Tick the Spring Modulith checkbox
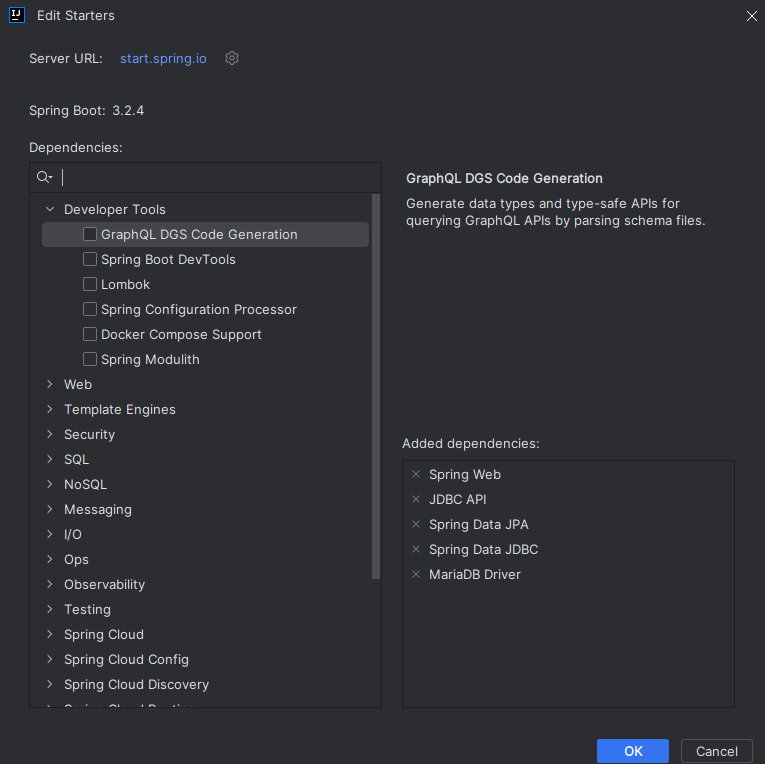This screenshot has height=764, width=765. click(x=90, y=359)
